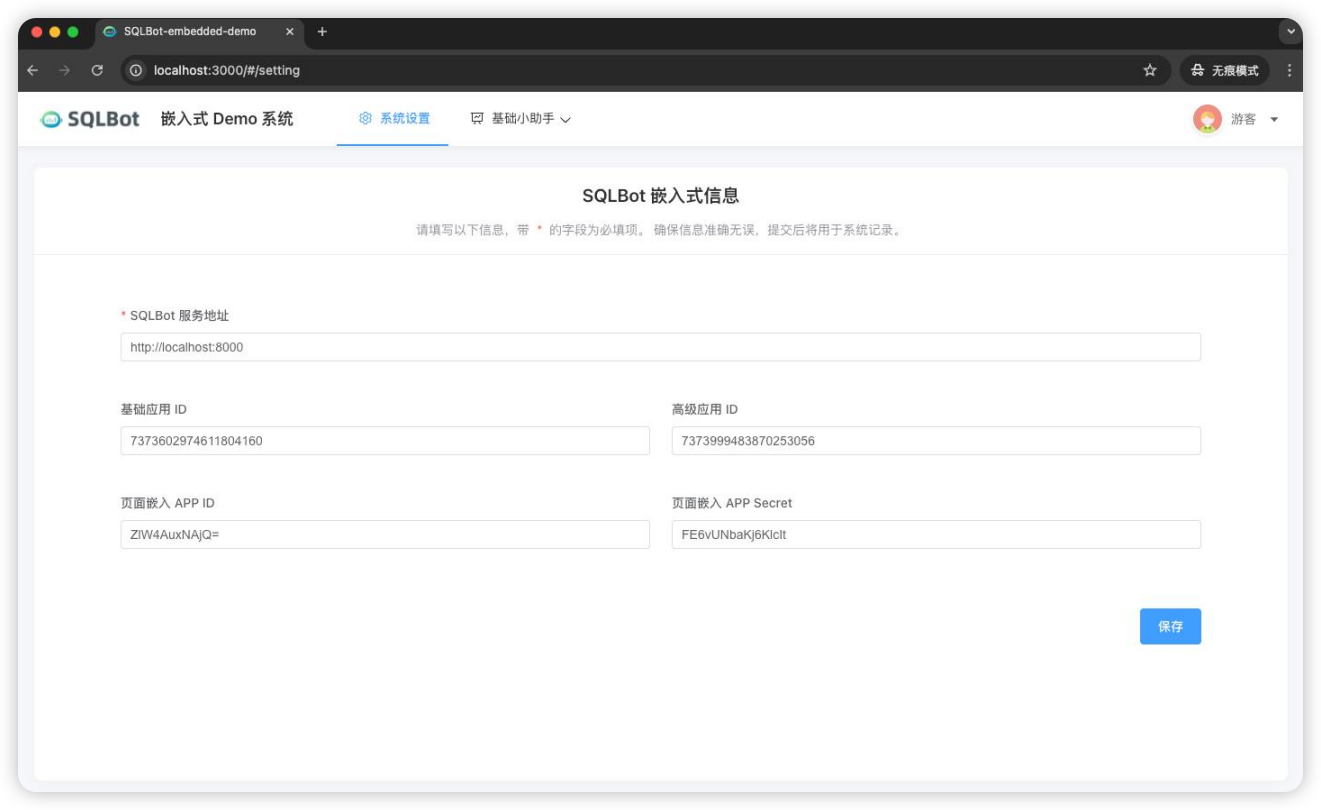Click the gear icon in 系统设置 tab

[365, 119]
